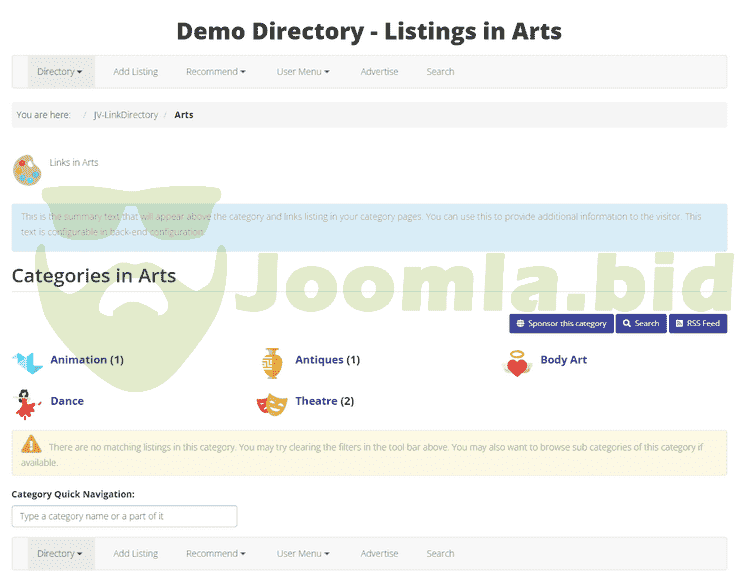Click the Animation origami bird icon

[28, 362]
